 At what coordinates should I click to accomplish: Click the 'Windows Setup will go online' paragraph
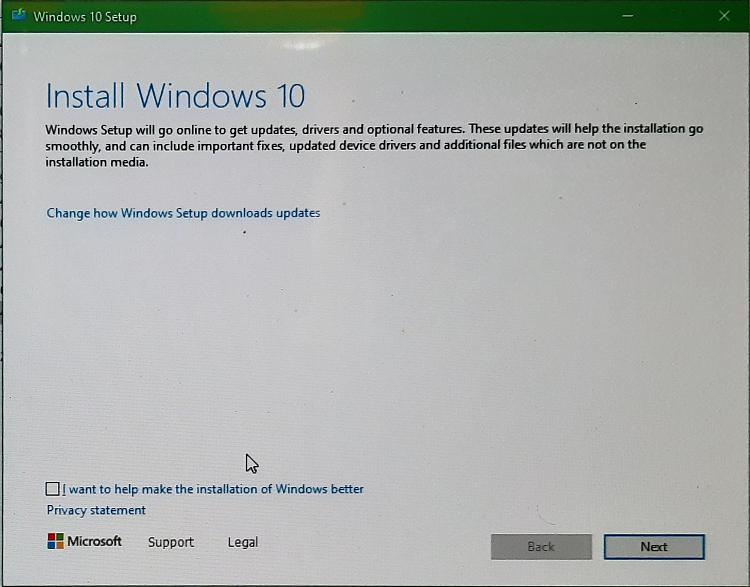click(374, 145)
